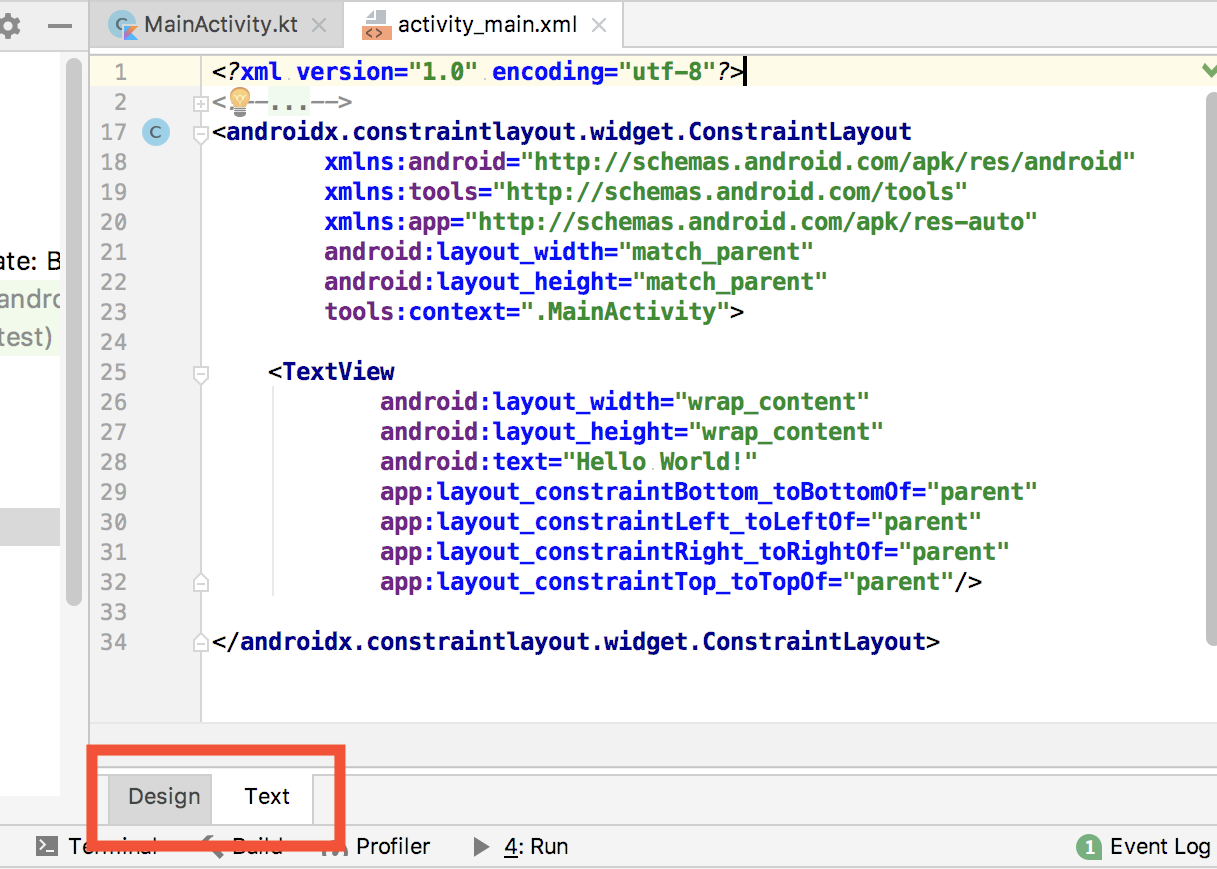Viewport: 1217px width, 869px height.
Task: Expand the folded comment on line 2
Action: coord(200,102)
